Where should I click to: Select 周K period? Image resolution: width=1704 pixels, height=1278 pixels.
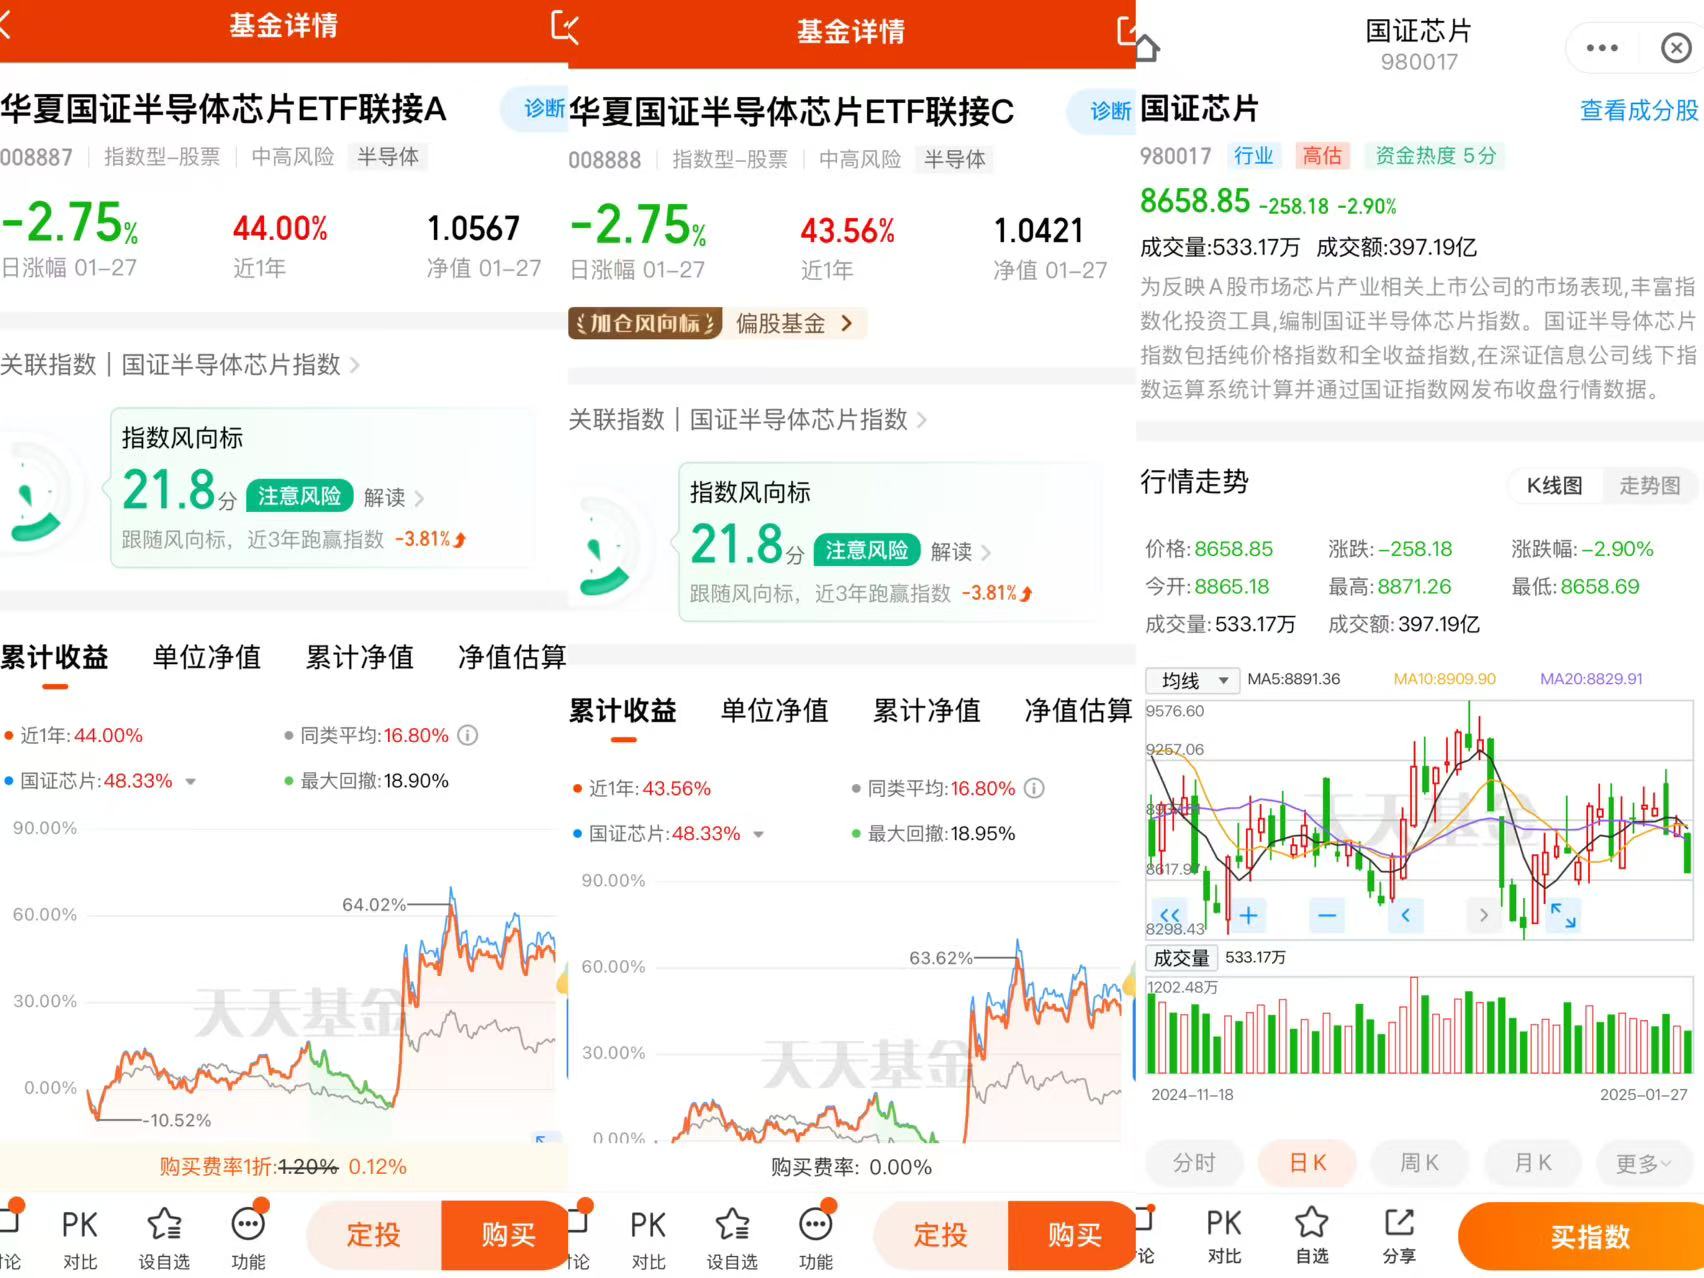[x=1419, y=1163]
